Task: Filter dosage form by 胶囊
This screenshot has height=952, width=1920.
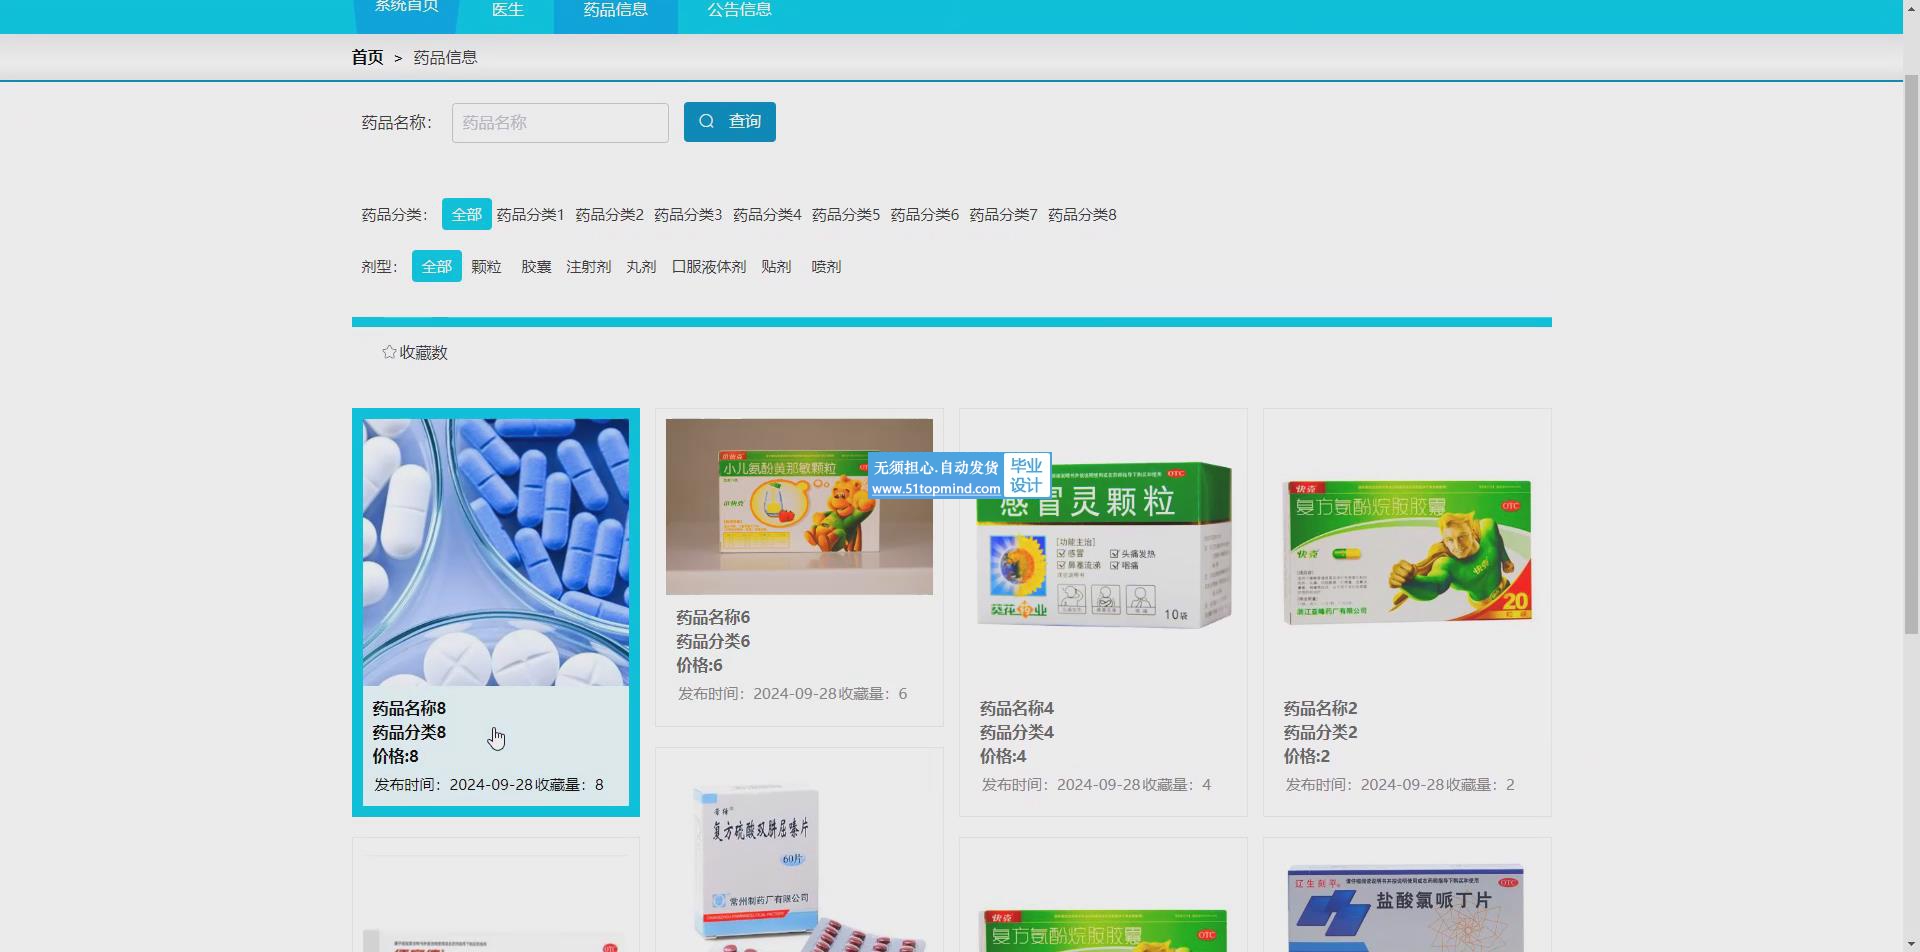Action: click(535, 266)
